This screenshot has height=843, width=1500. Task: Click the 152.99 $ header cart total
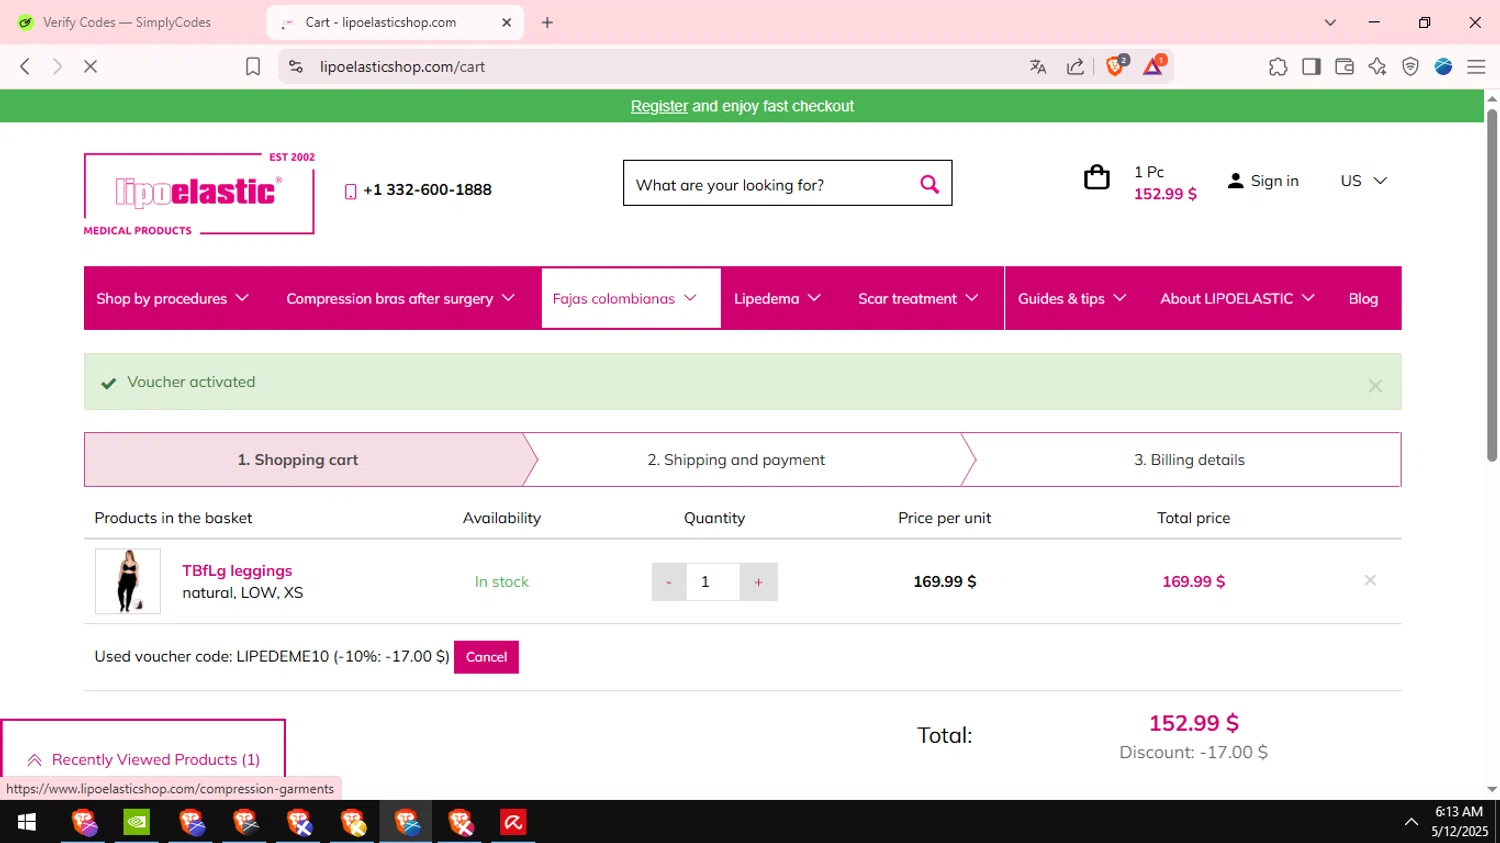pos(1165,194)
